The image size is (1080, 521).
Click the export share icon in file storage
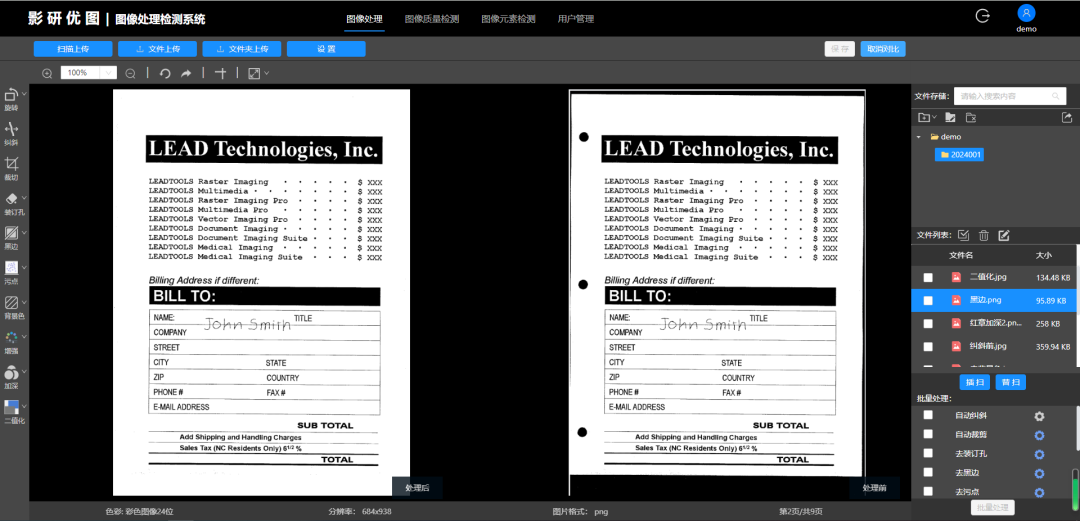point(1068,117)
